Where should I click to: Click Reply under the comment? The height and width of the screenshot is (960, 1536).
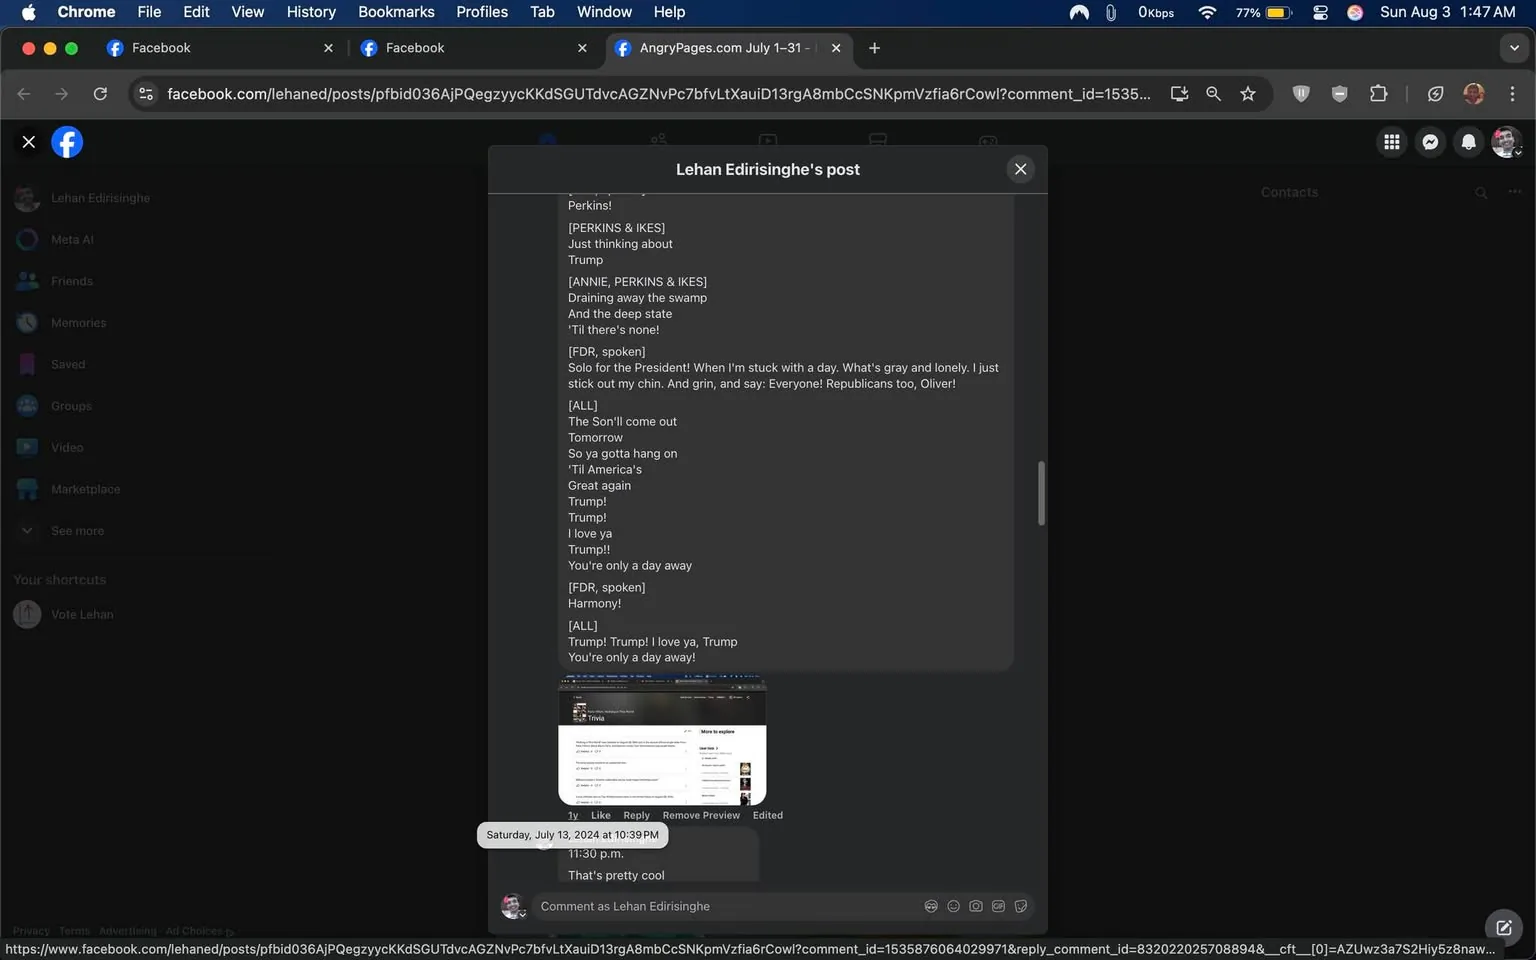click(x=636, y=815)
